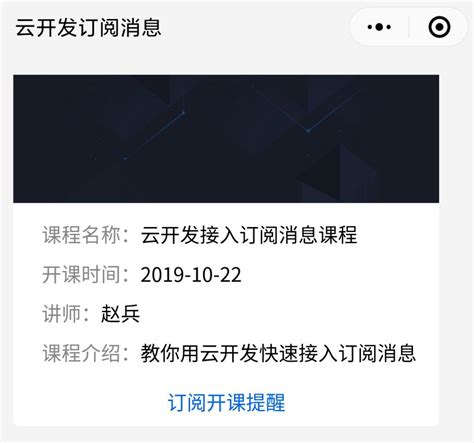Close mini program via circle target icon
Image resolution: width=474 pixels, height=443 pixels.
click(439, 27)
